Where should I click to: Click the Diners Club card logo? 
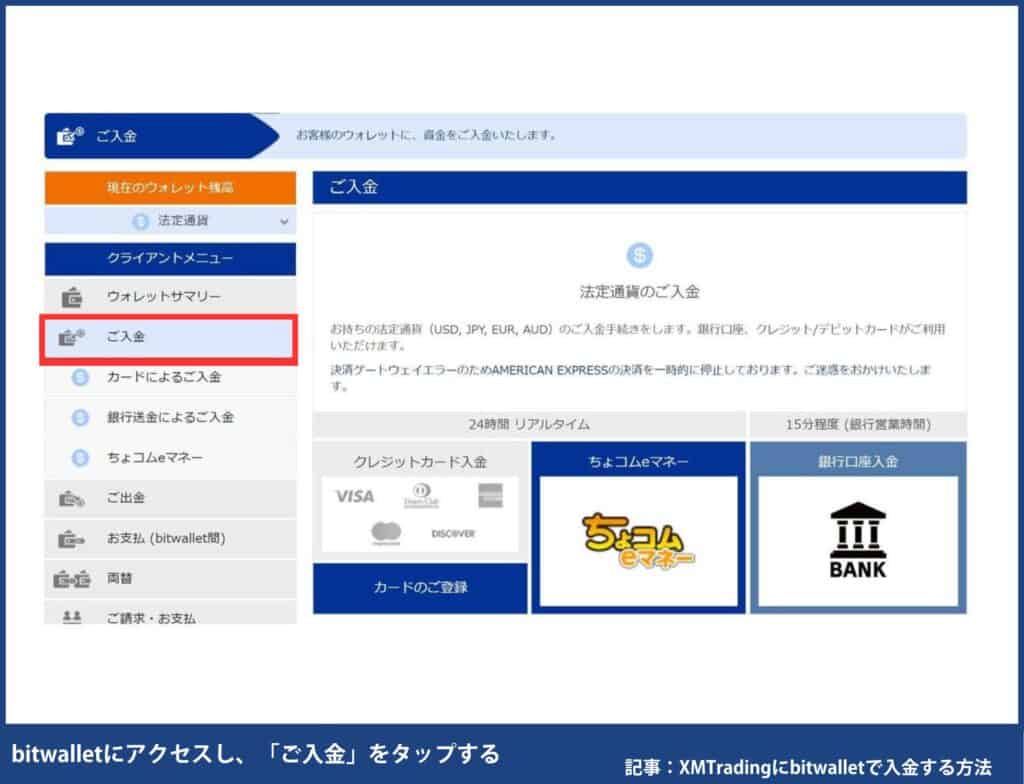point(421,495)
